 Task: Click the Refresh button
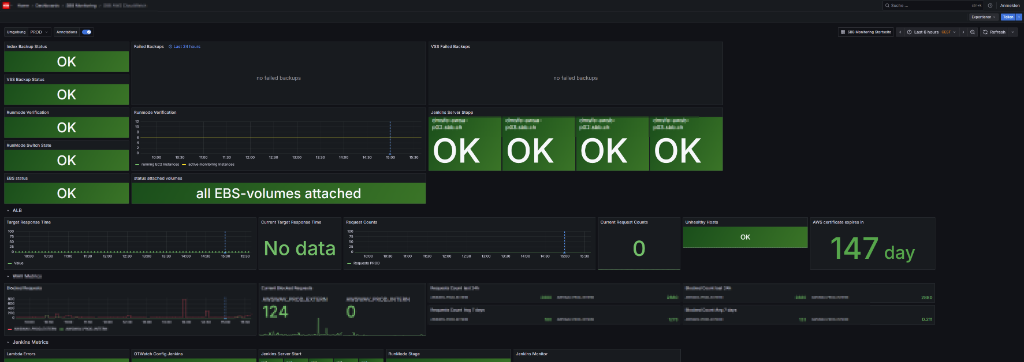click(x=995, y=31)
